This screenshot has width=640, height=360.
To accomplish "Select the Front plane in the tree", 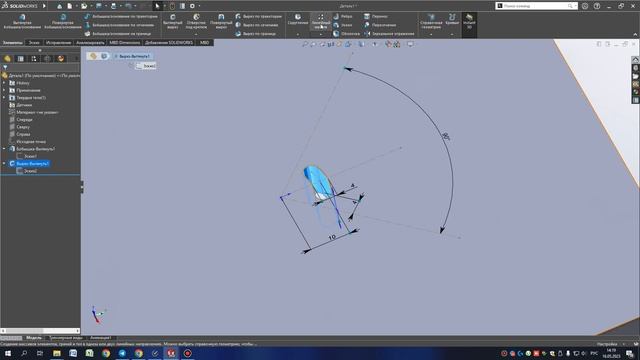I will tap(24, 120).
